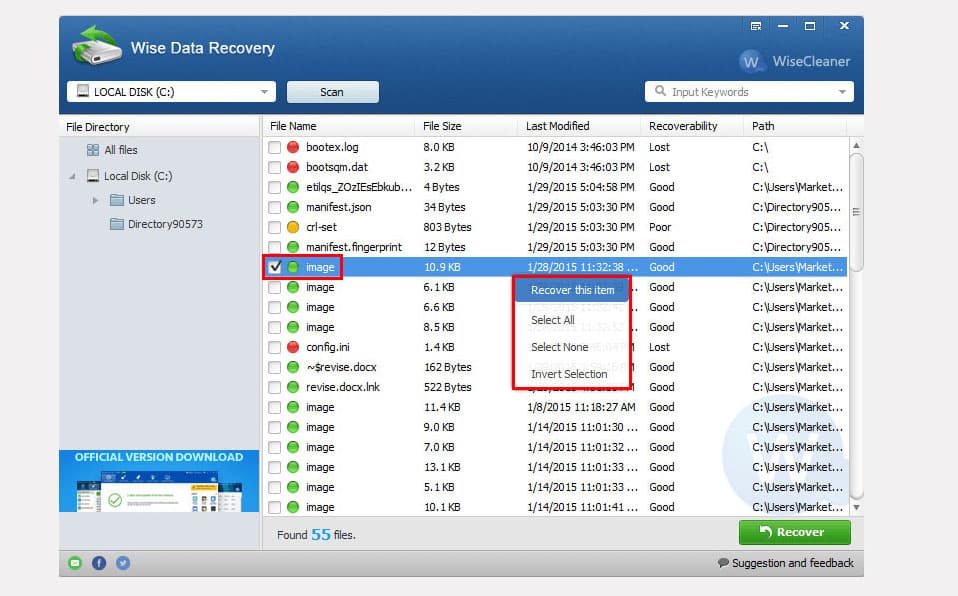Click the WiseCleaner emblem at top right
The width and height of the screenshot is (958, 596).
click(750, 62)
